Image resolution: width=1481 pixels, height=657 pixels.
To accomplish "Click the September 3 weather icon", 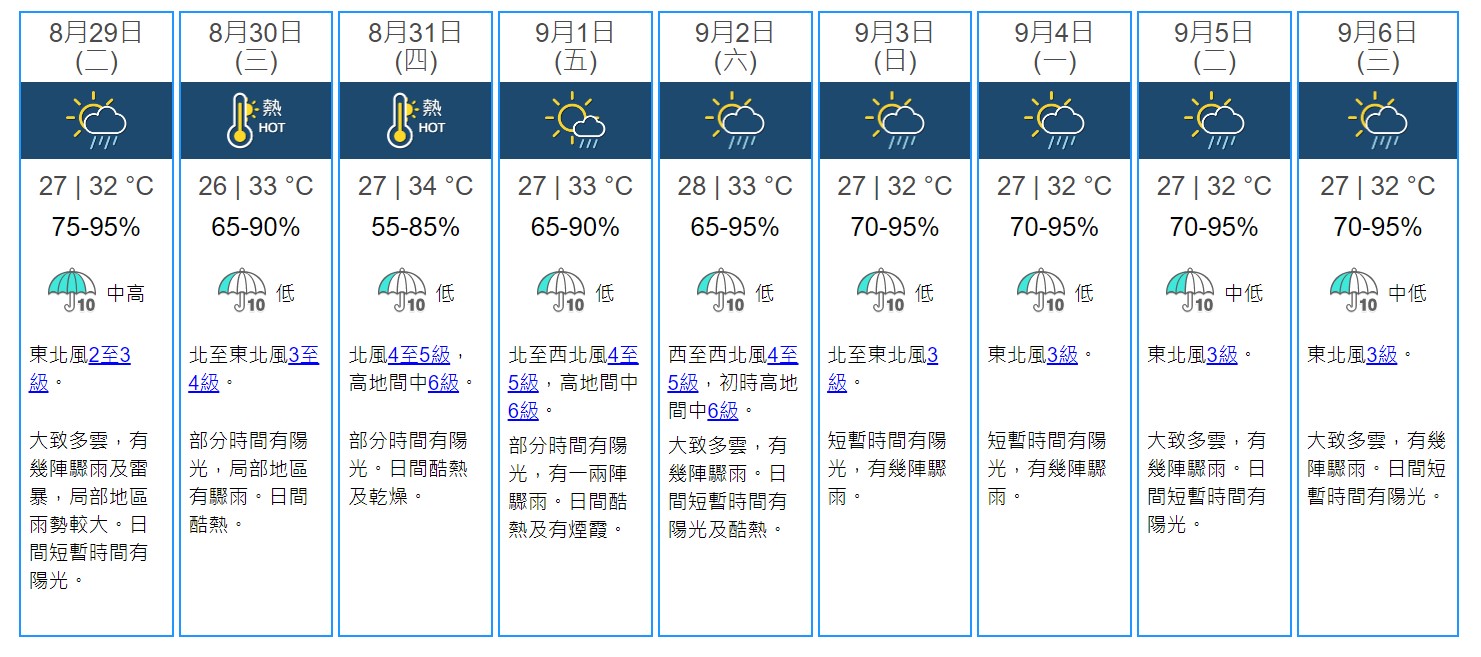I will pos(895,120).
